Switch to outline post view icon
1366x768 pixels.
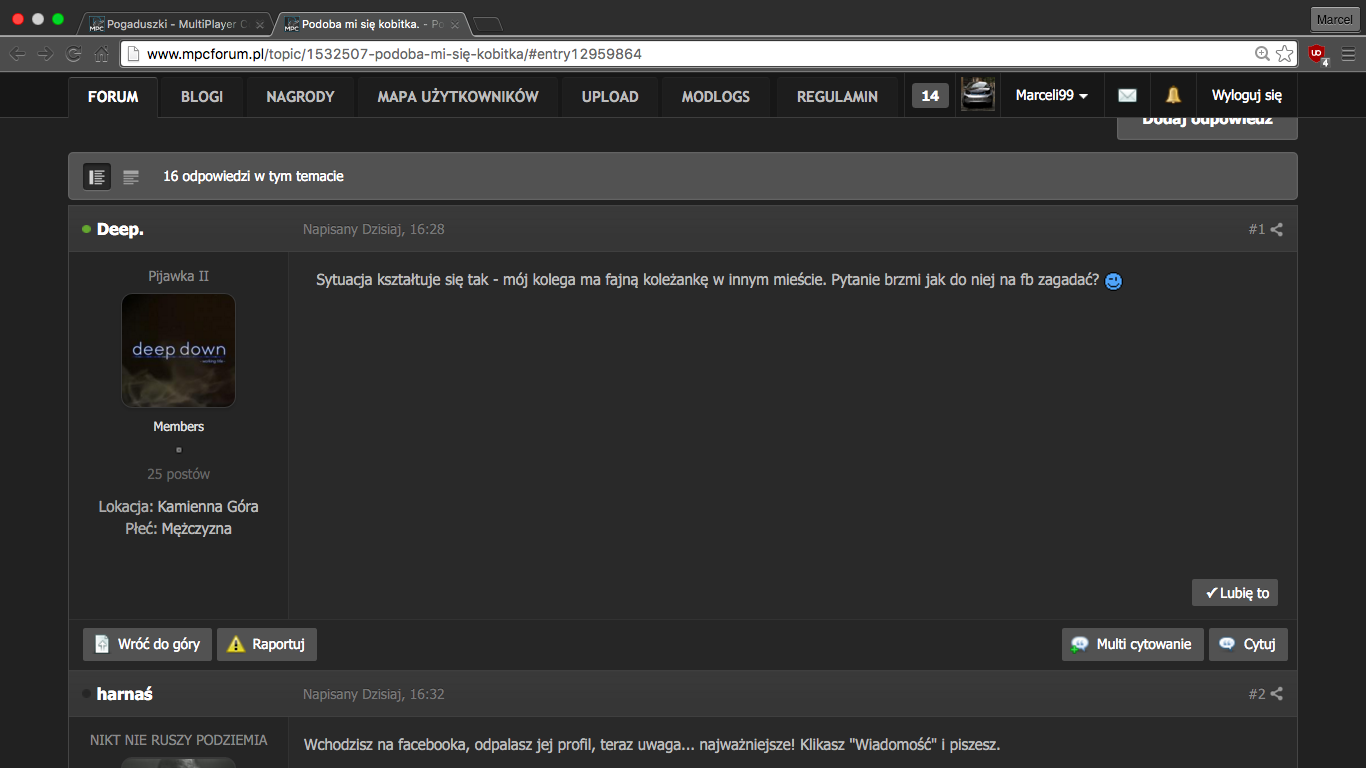pos(131,177)
